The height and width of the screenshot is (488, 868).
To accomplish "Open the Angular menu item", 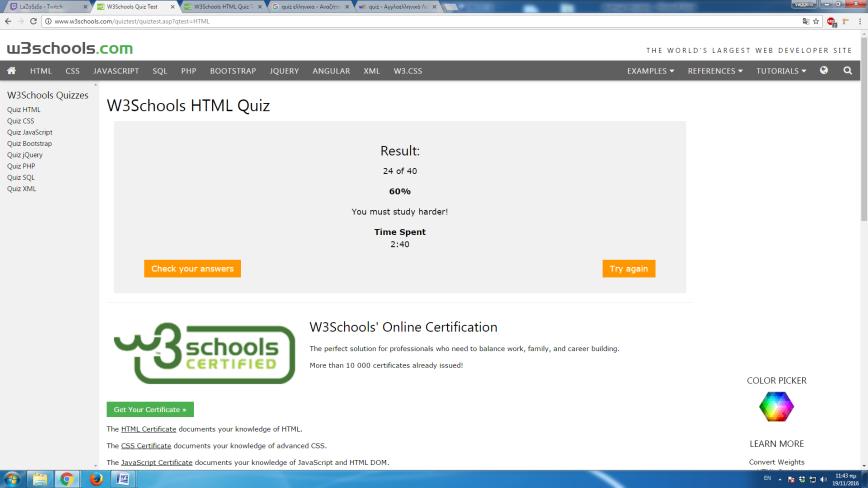I will tap(331, 71).
